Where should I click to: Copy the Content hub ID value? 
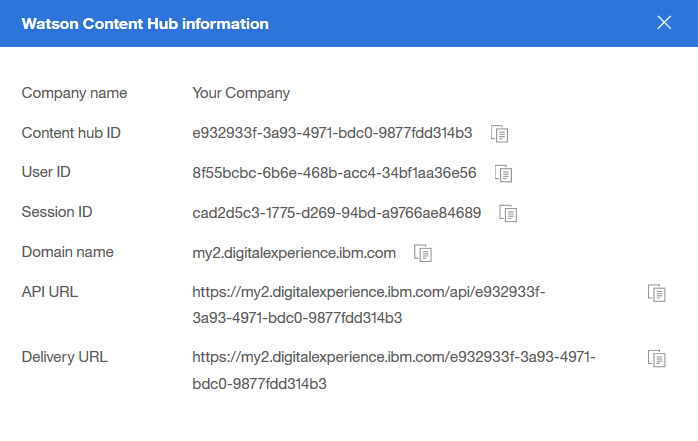(499, 134)
